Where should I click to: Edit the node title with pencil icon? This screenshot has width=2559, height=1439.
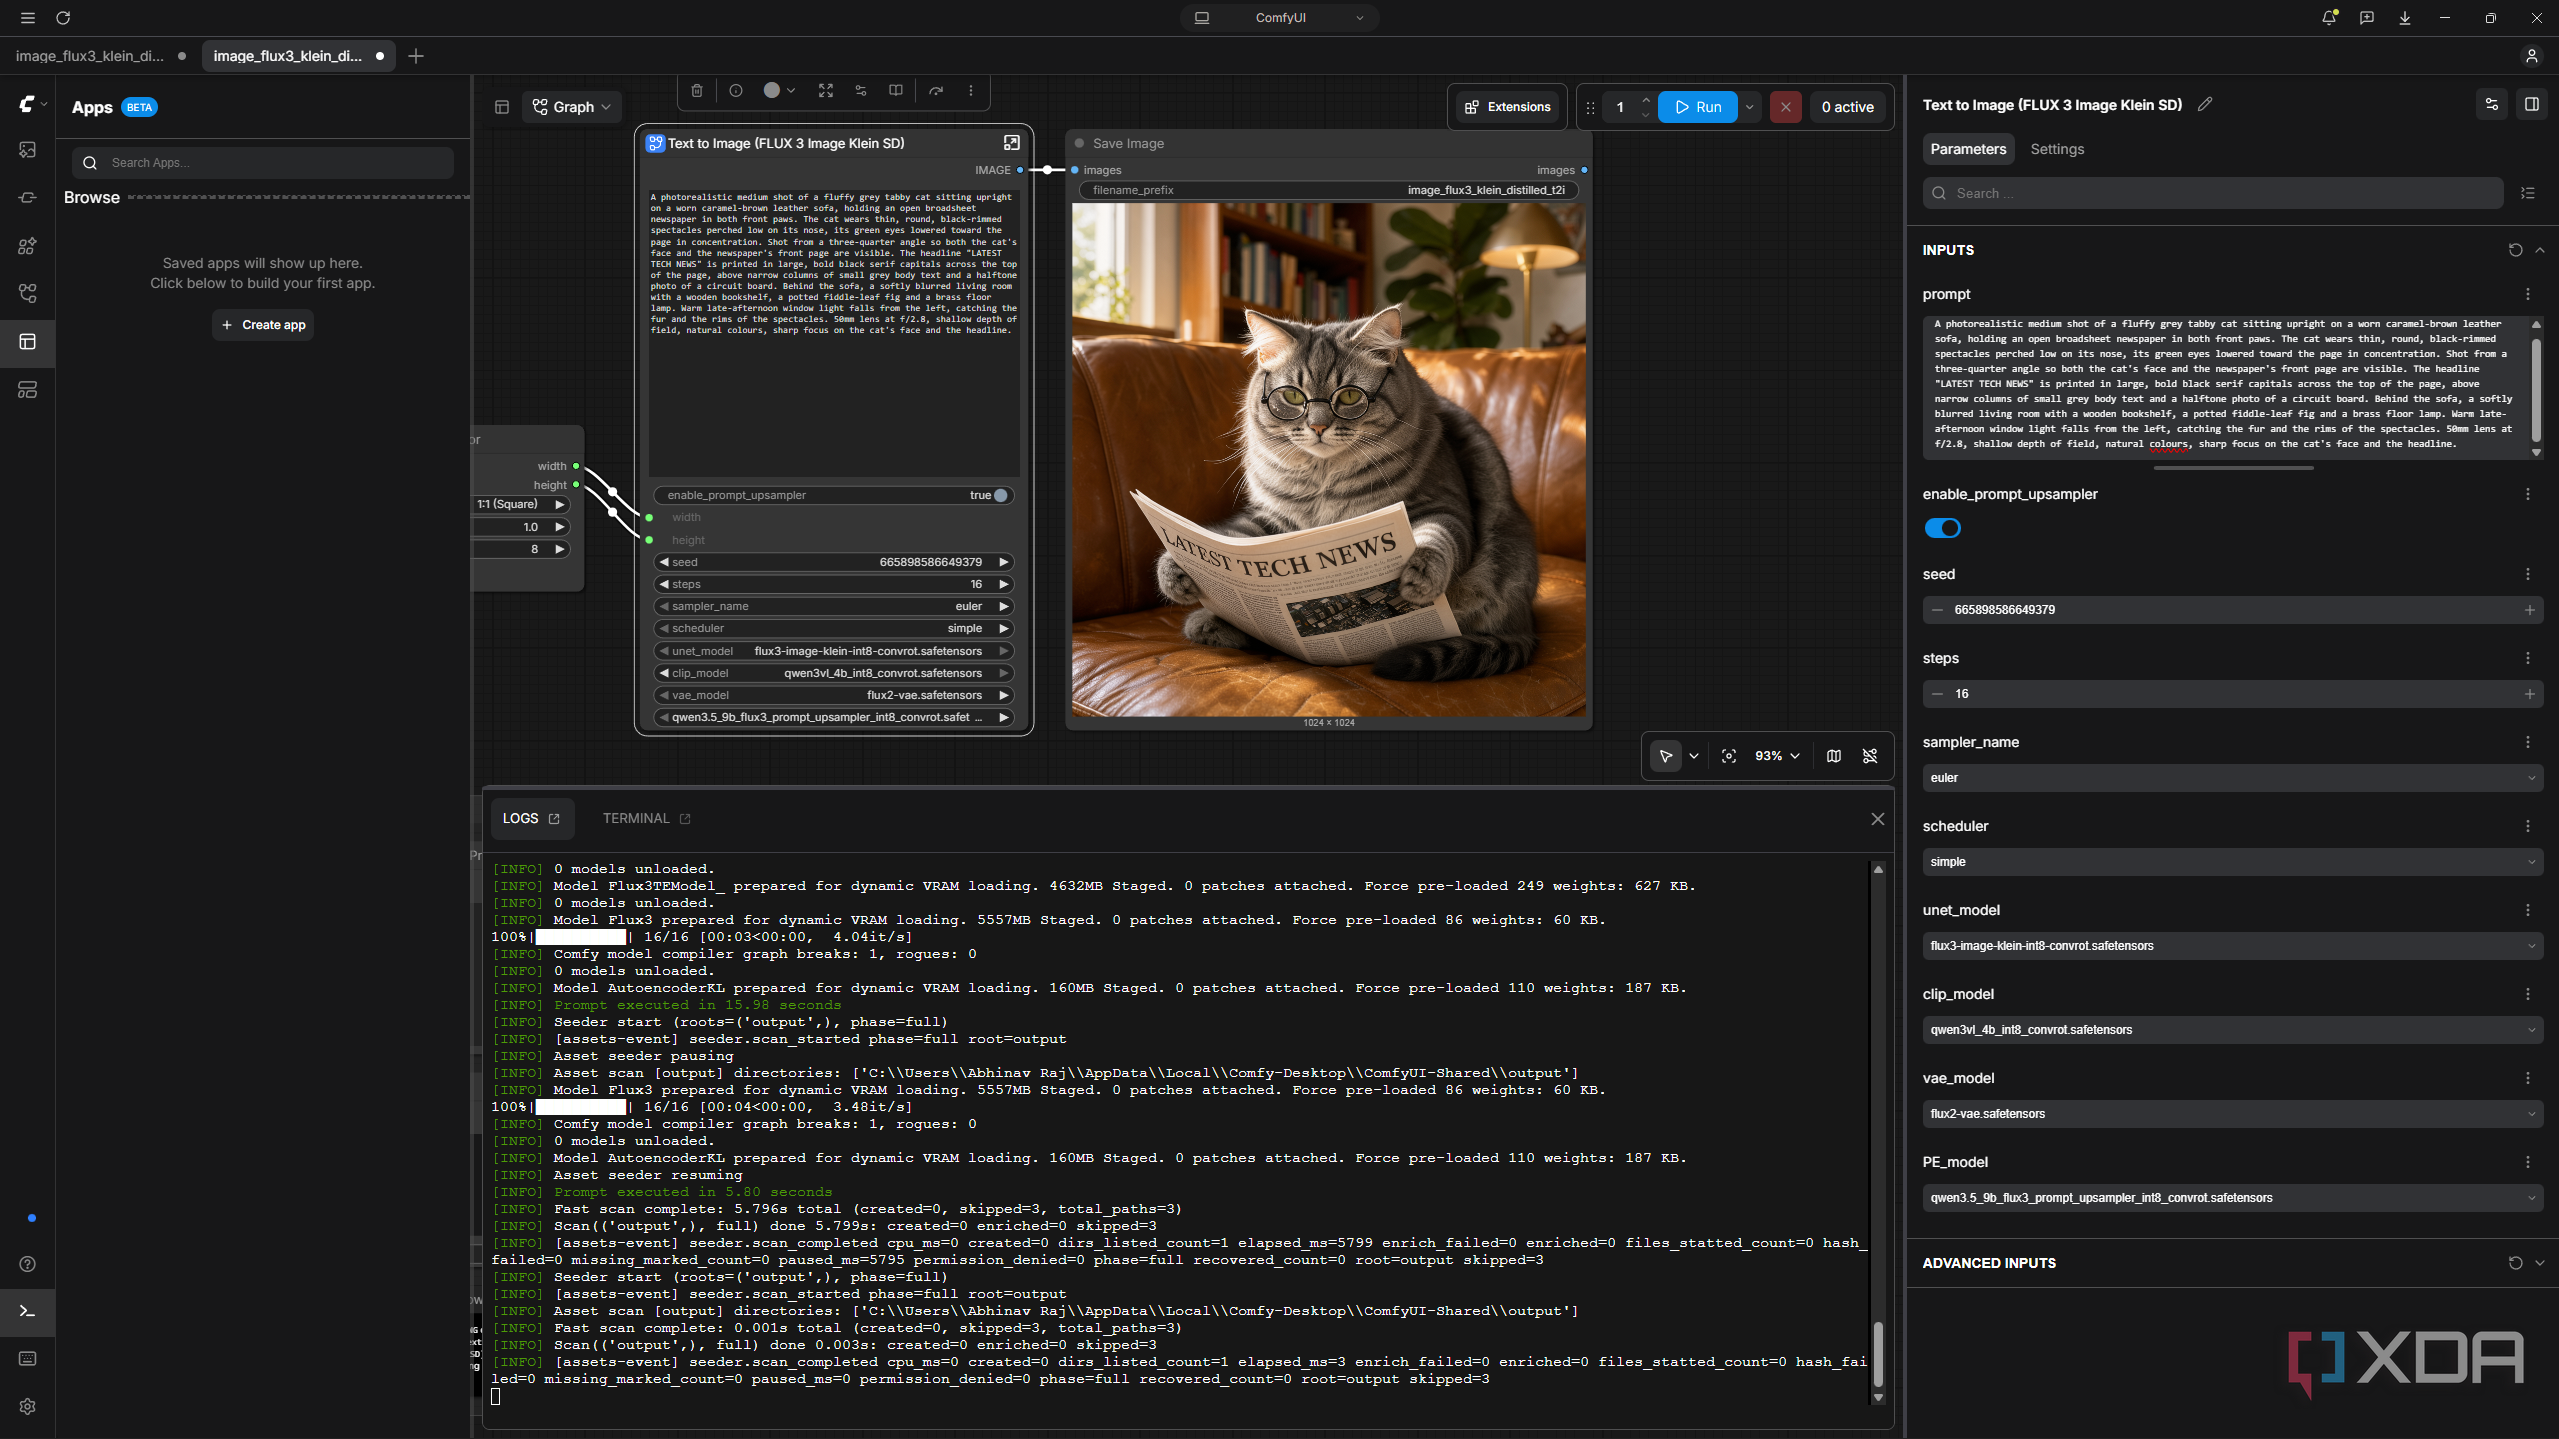pos(2205,104)
